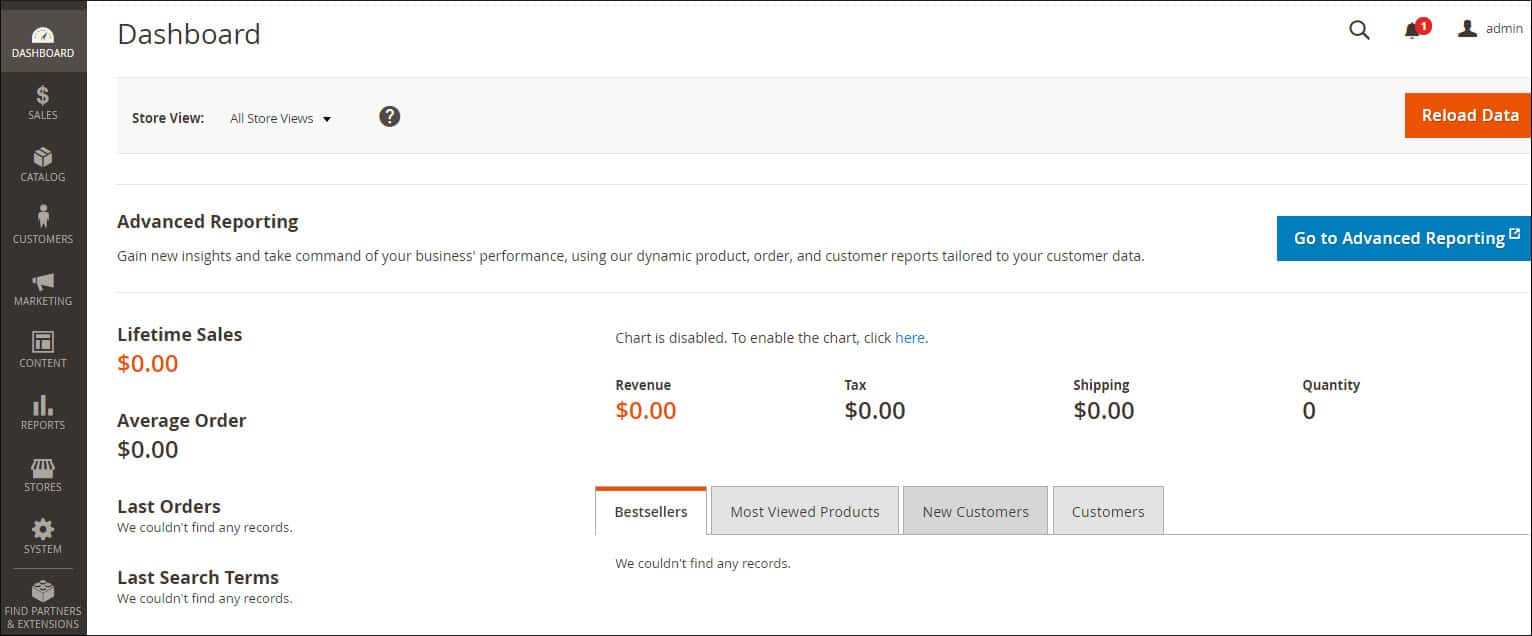
Task: Click the Store View help icon
Action: 390,116
